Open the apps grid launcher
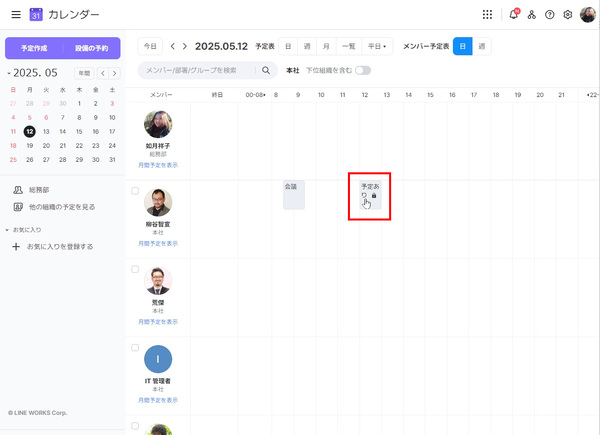Image resolution: width=600 pixels, height=435 pixels. (x=487, y=15)
